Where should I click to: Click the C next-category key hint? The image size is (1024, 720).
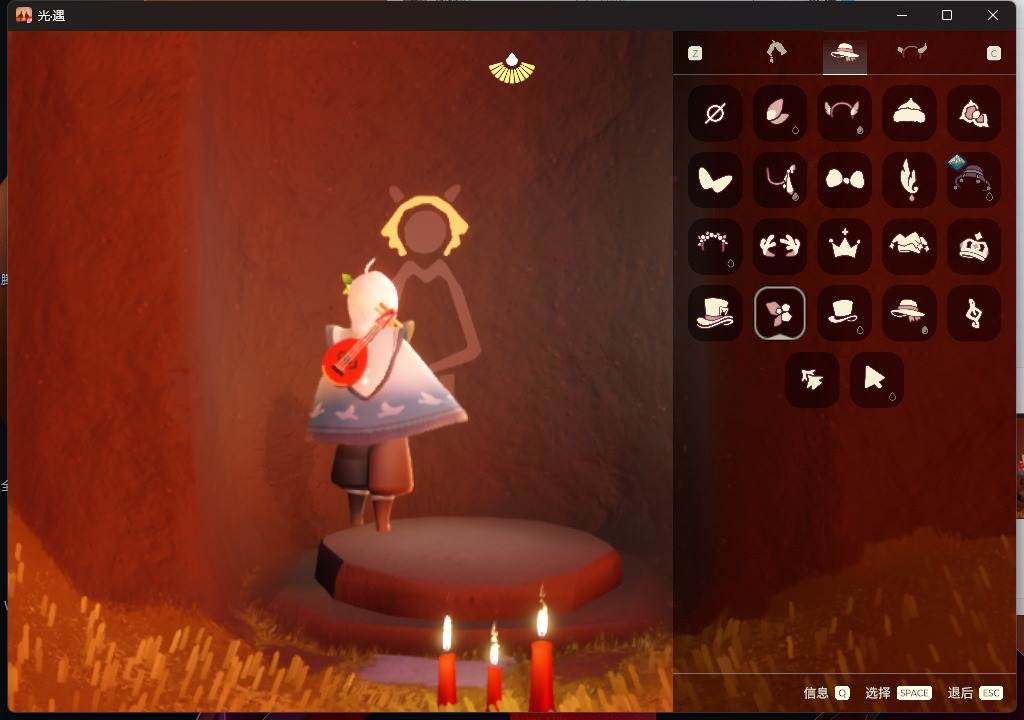tap(993, 54)
